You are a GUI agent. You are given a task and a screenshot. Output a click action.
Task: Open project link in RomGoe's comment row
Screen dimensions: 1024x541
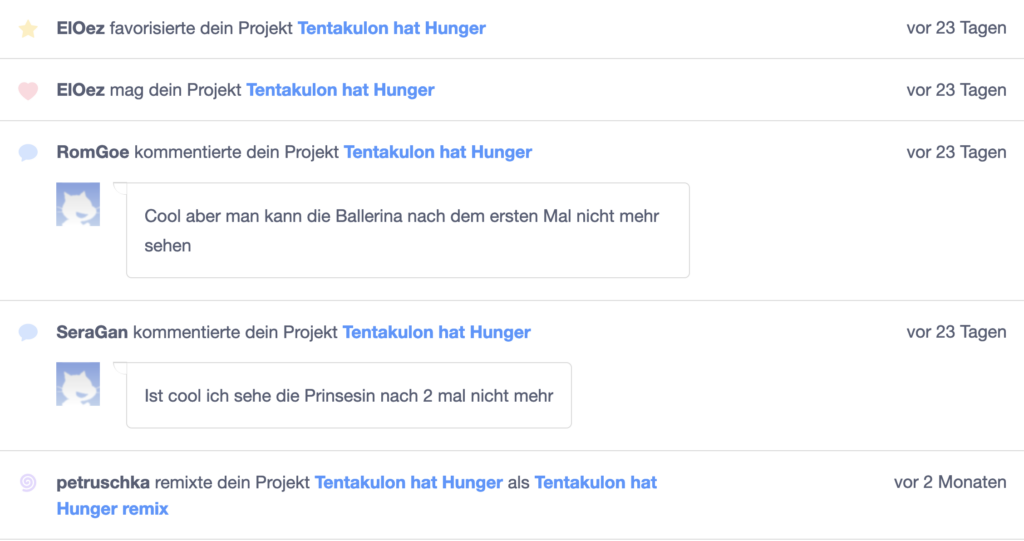coord(438,152)
